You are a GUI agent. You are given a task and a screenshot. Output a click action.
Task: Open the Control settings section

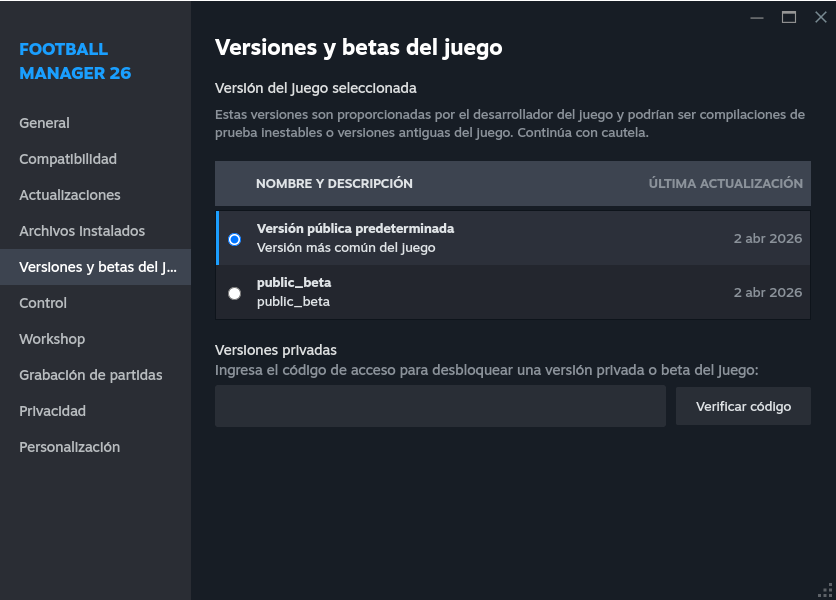point(43,303)
